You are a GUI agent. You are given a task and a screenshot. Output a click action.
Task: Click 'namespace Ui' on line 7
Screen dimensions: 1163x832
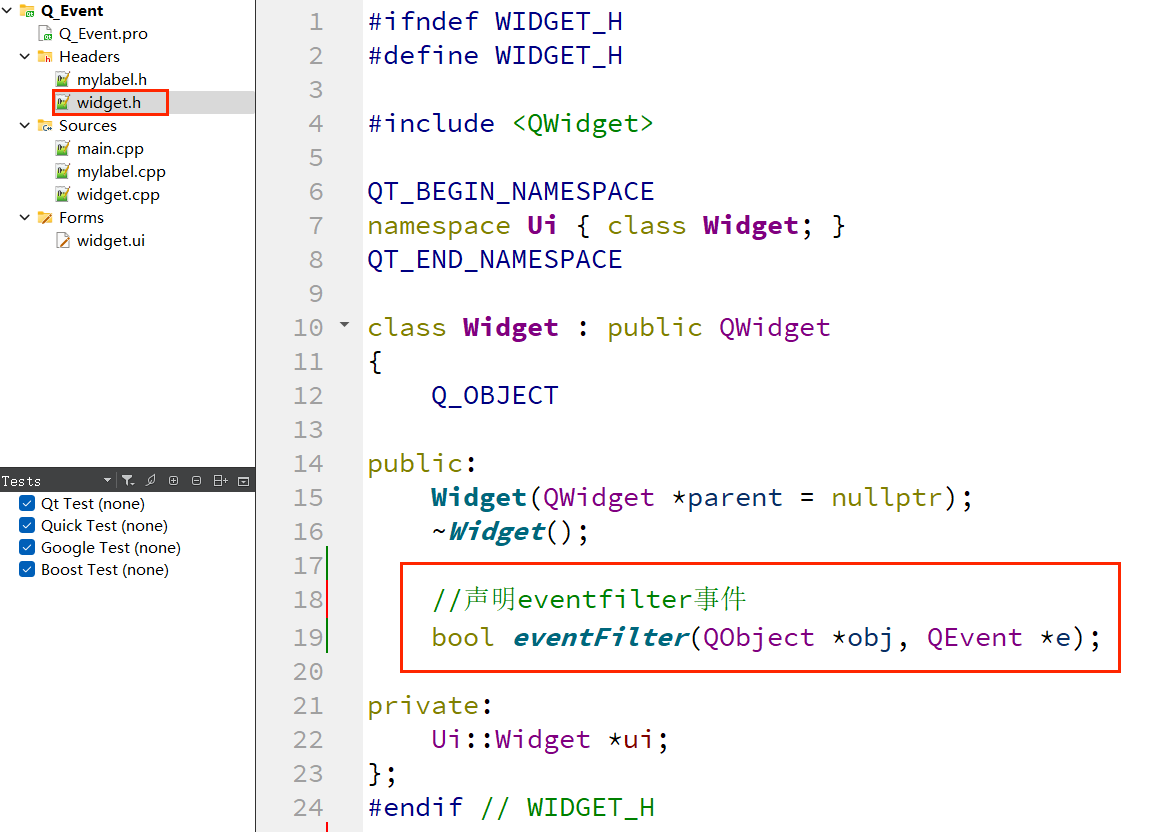tap(462, 225)
